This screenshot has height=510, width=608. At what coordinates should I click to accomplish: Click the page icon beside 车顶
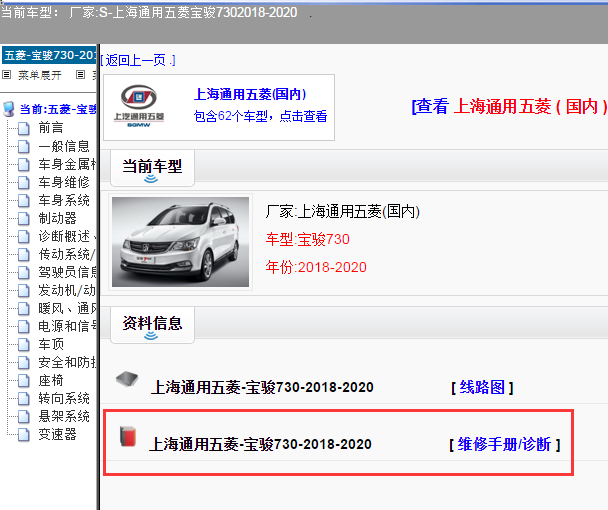tap(24, 344)
